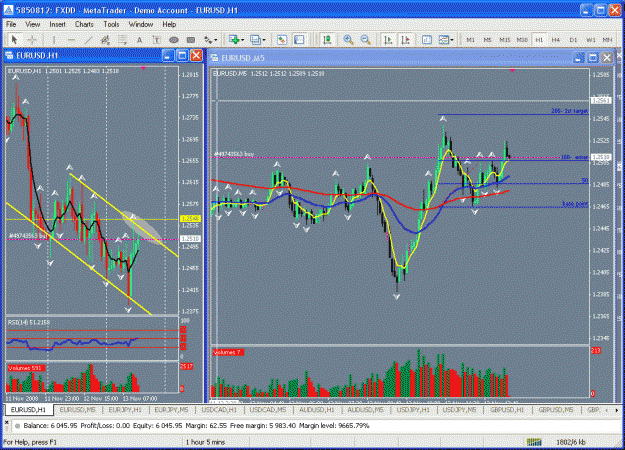Screen dimensions: 625x450
Task: Switch to the AUDUSD,H1 chart tab
Action: click(x=317, y=410)
